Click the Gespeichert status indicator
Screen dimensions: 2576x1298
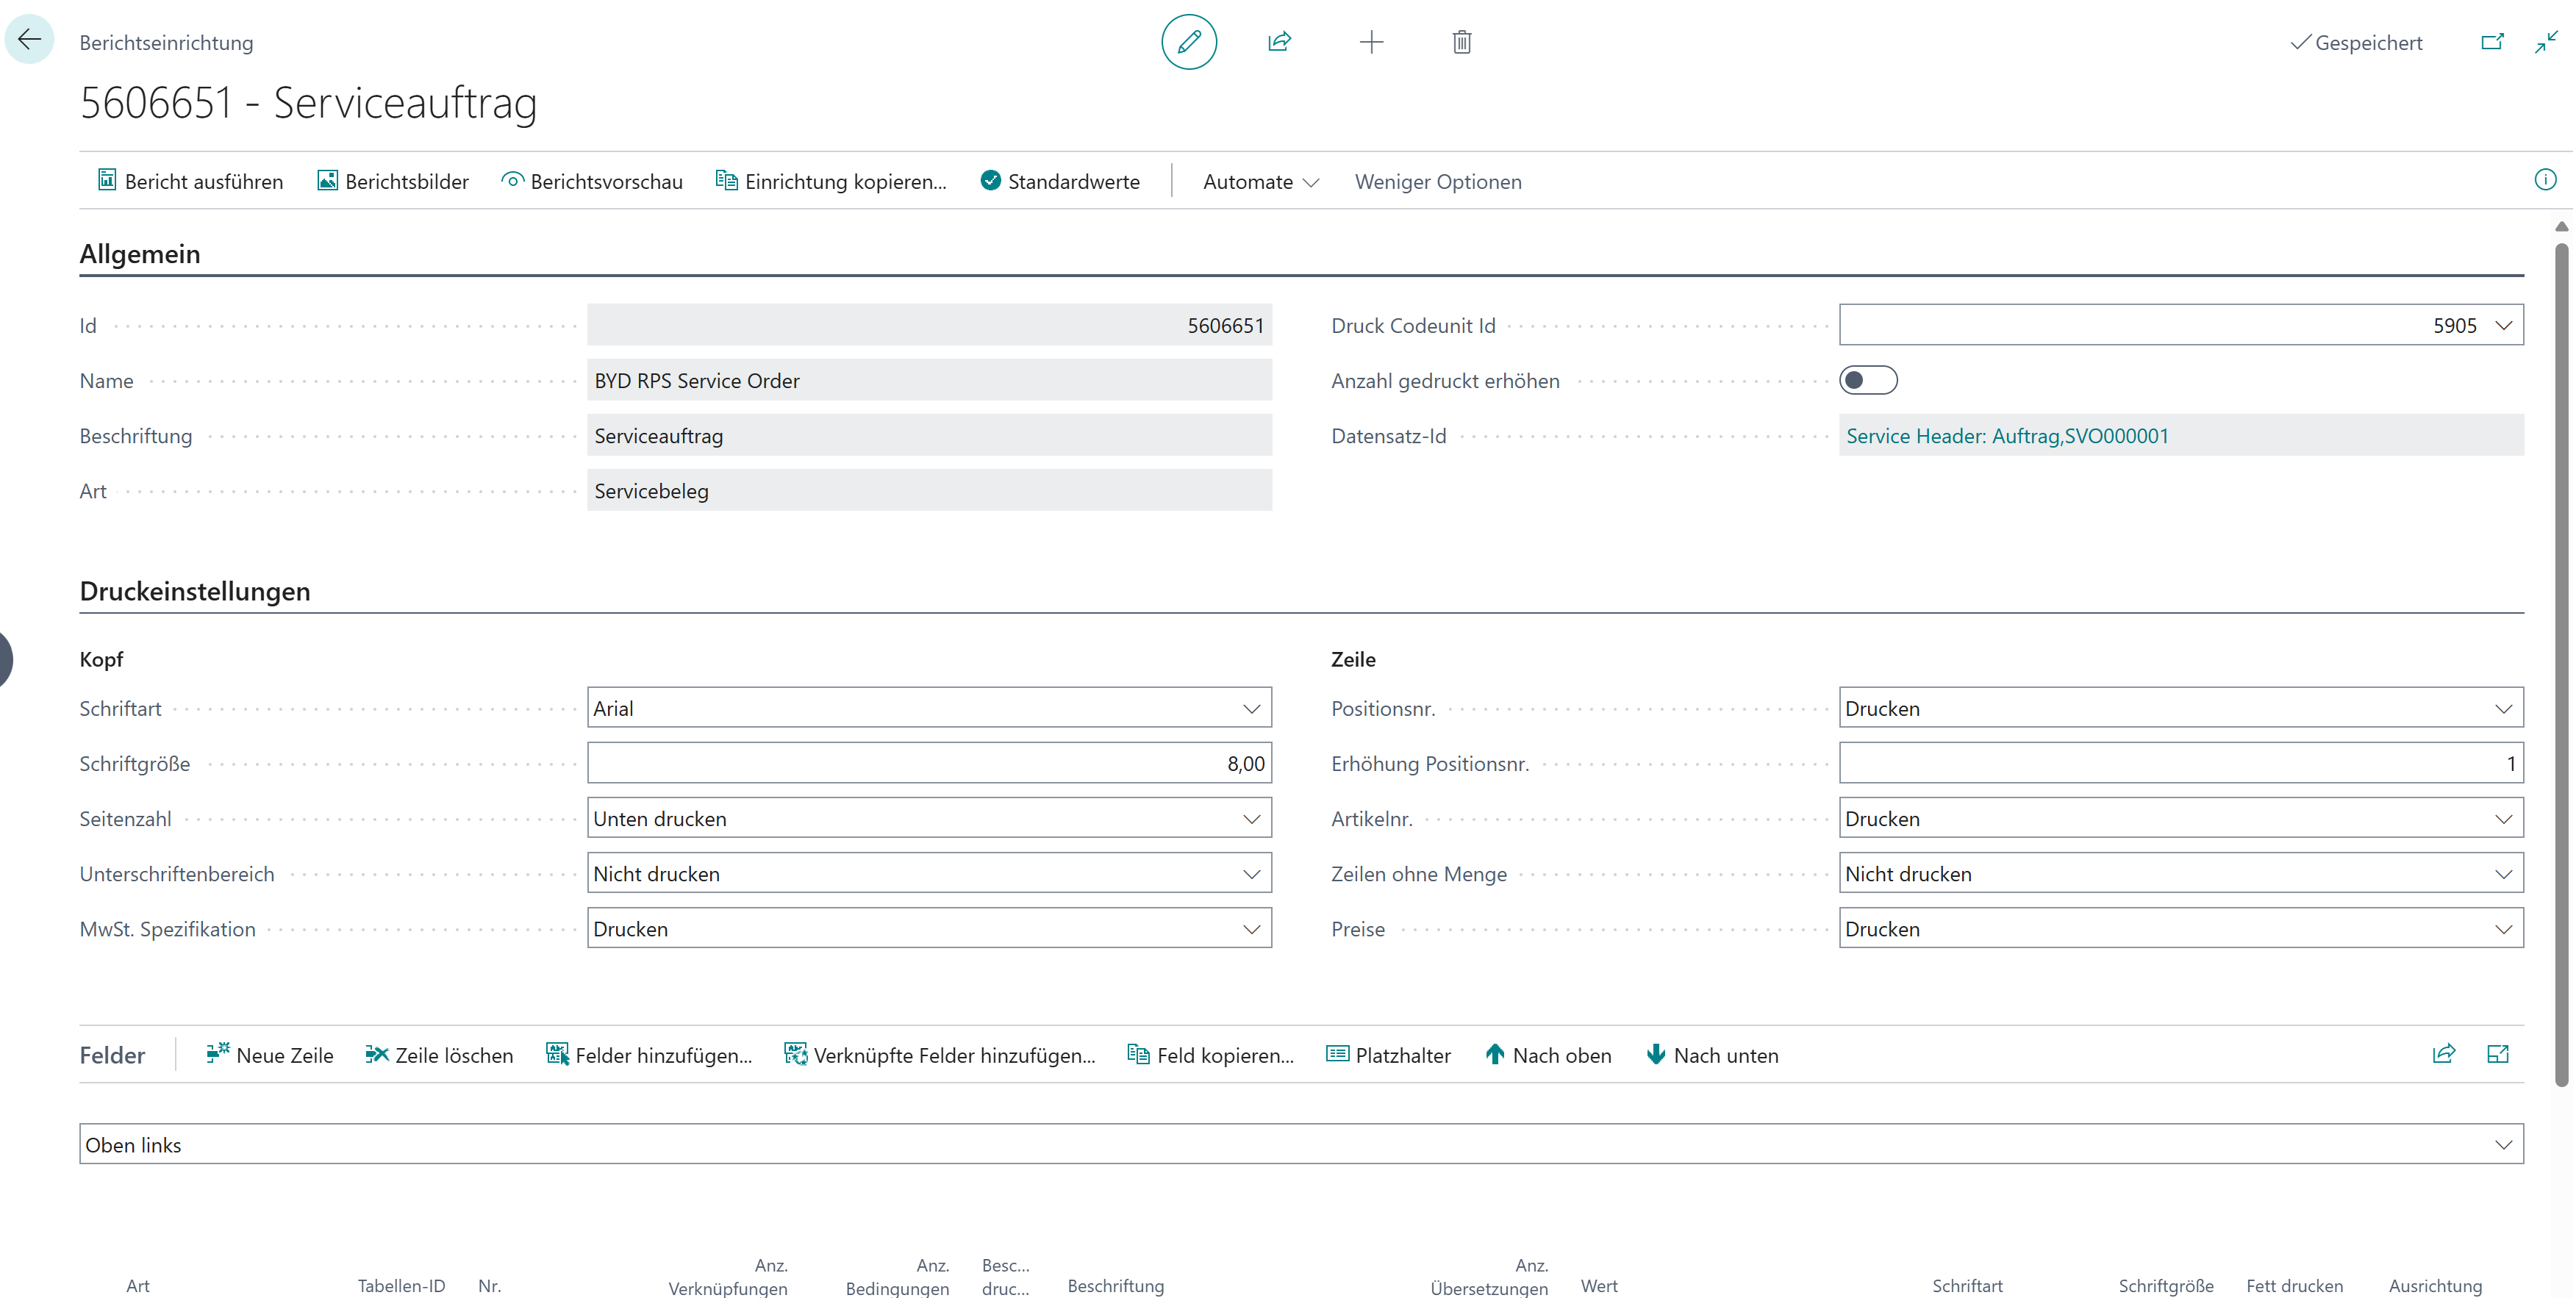(x=2356, y=42)
